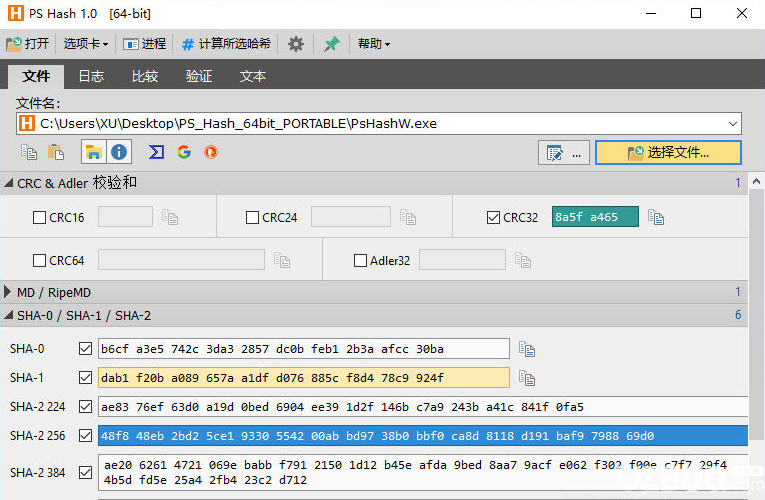This screenshot has height=500, width=765.
Task: Click the empty CRC24 field
Action: point(351,217)
